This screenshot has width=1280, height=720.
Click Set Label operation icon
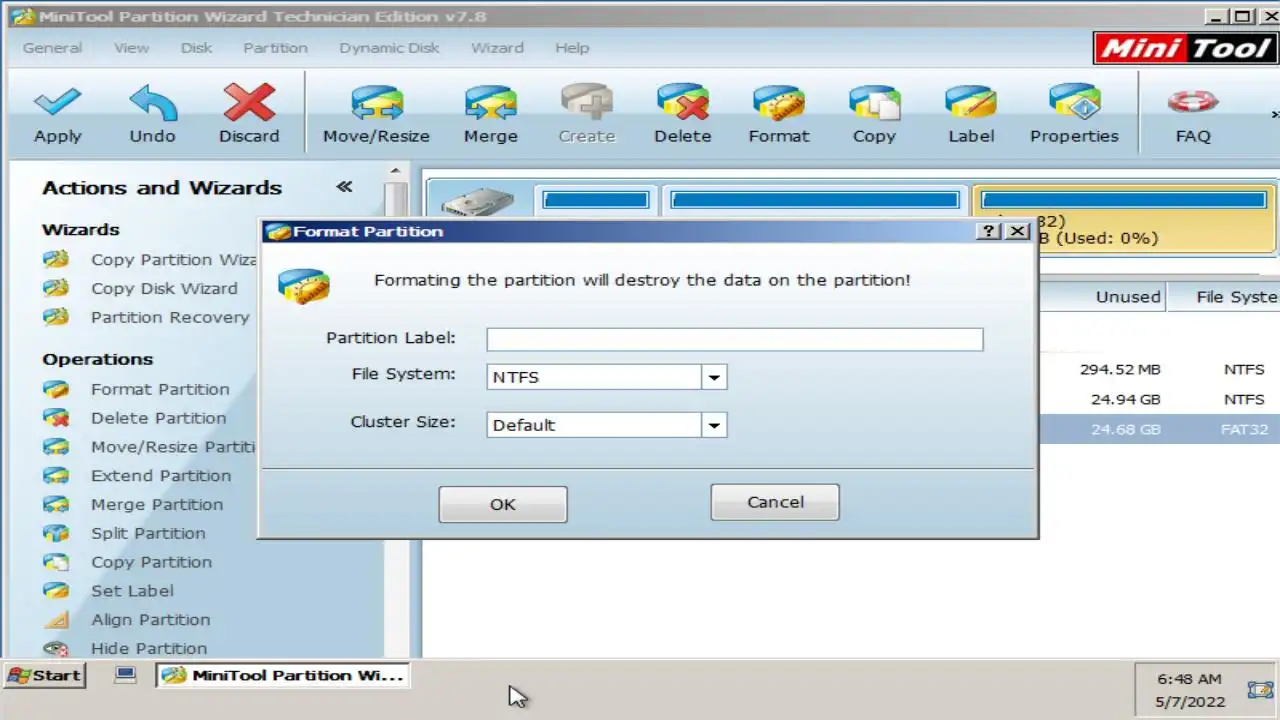56,591
